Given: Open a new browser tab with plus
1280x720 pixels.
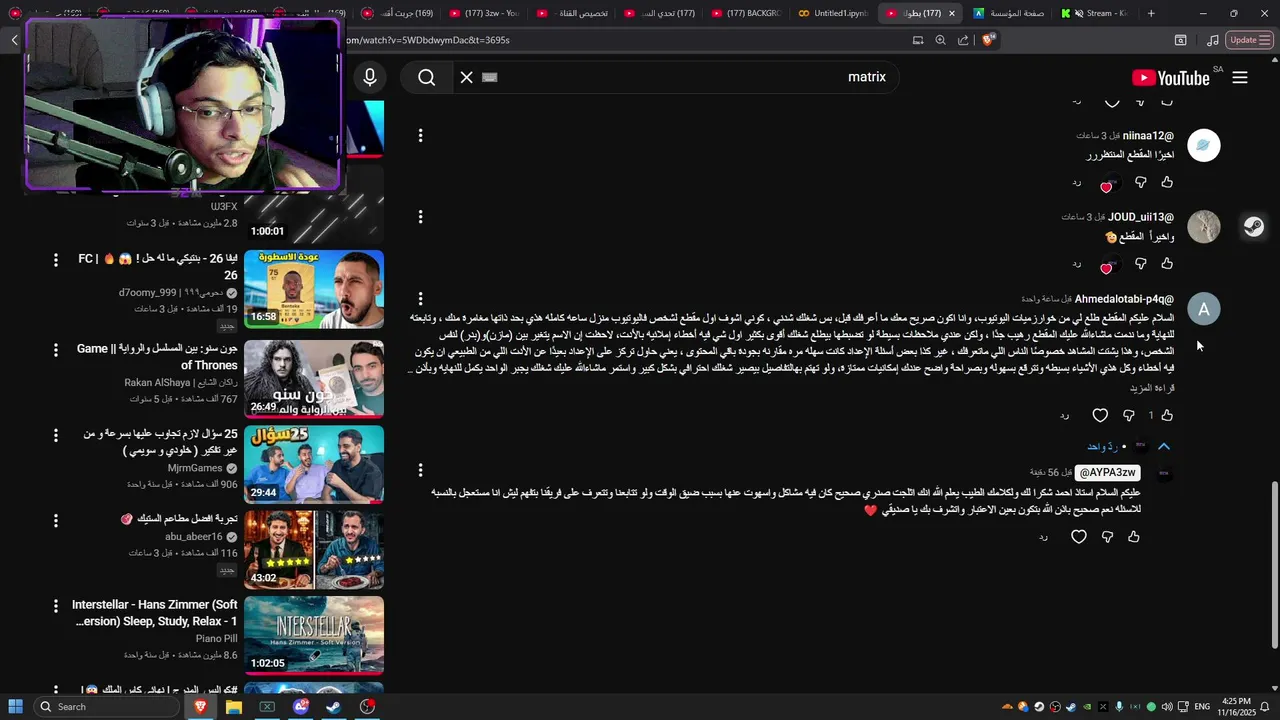Looking at the screenshot, I should click(1151, 13).
